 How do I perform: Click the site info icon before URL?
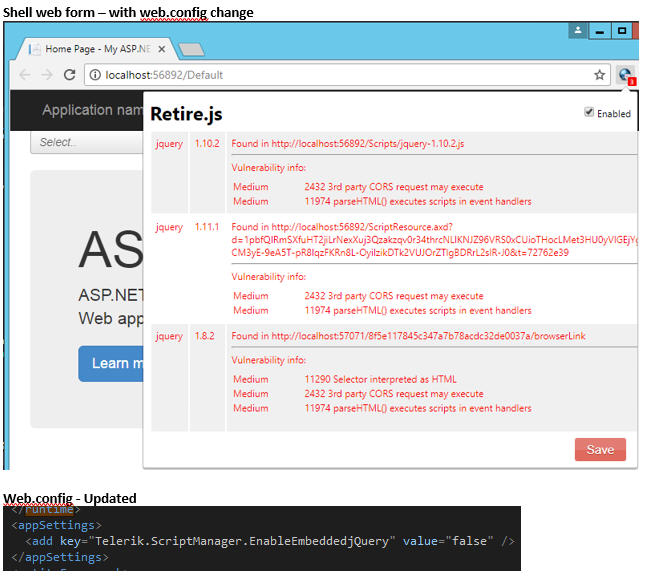pyautogui.click(x=93, y=75)
